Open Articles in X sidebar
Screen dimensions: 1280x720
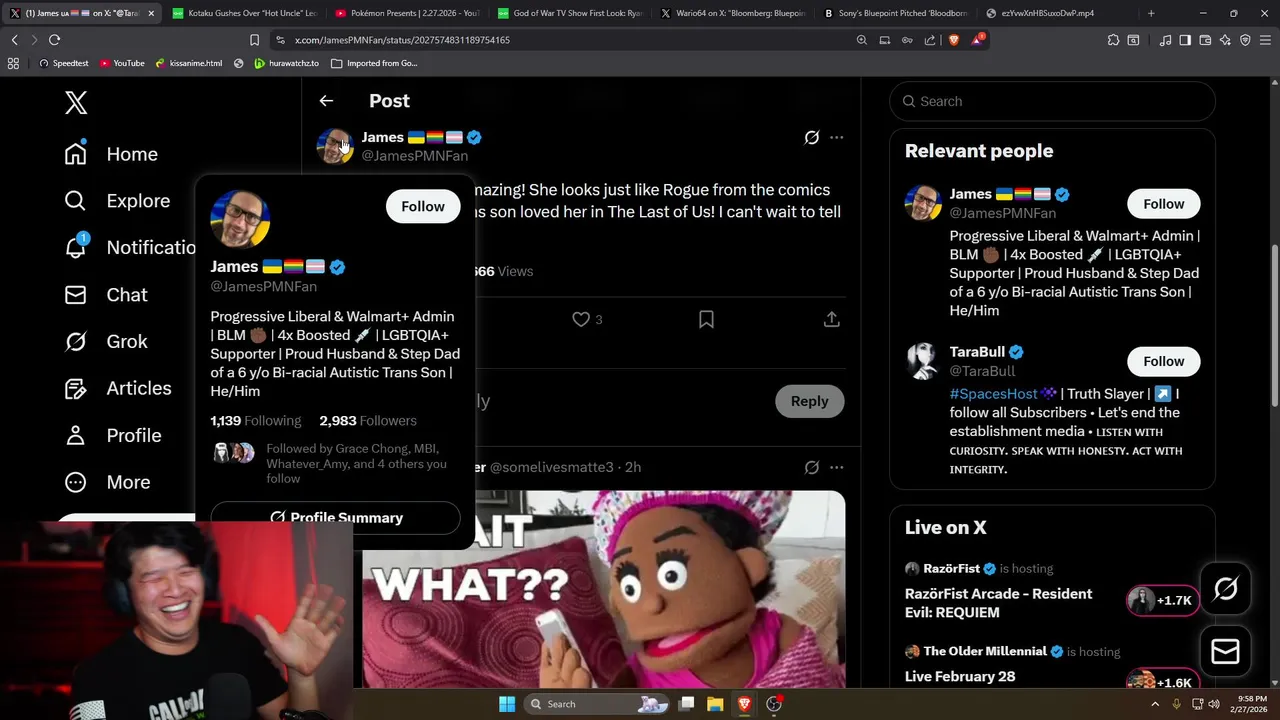pos(117,388)
